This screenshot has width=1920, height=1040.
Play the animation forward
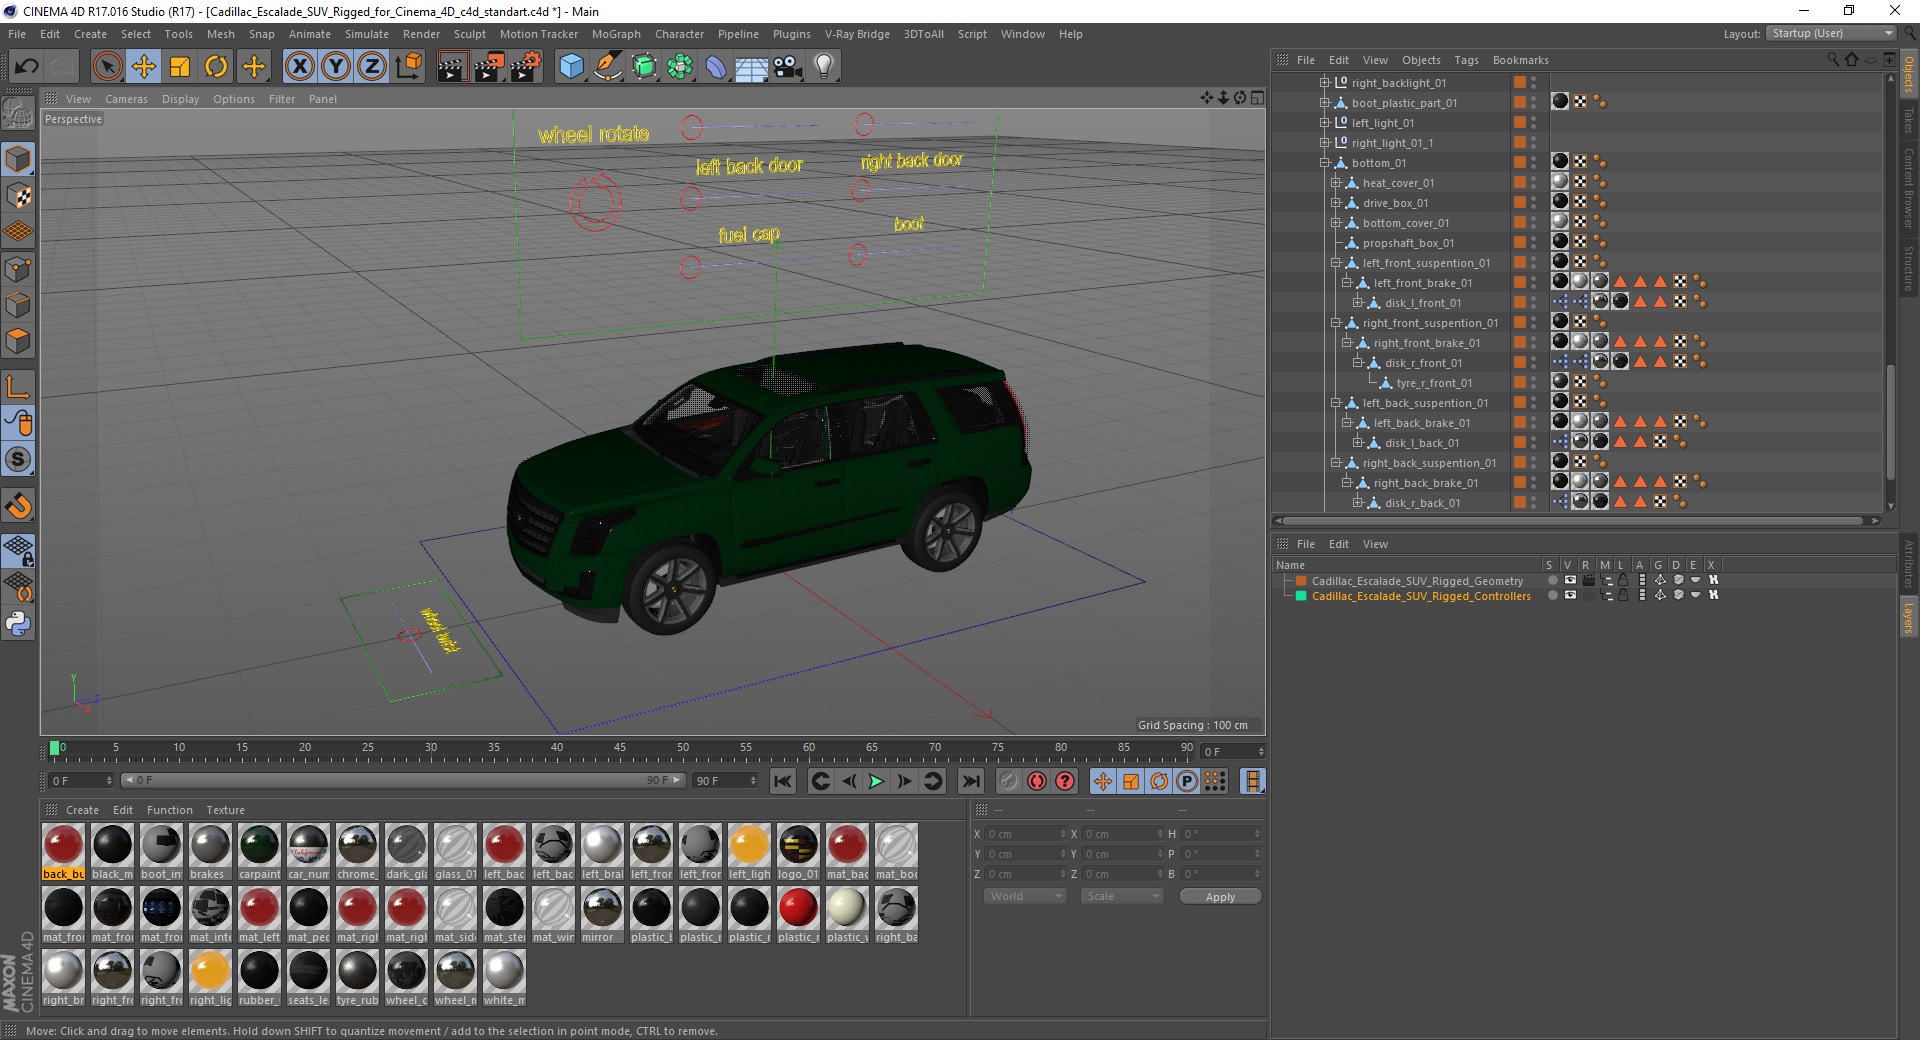pyautogui.click(x=876, y=781)
